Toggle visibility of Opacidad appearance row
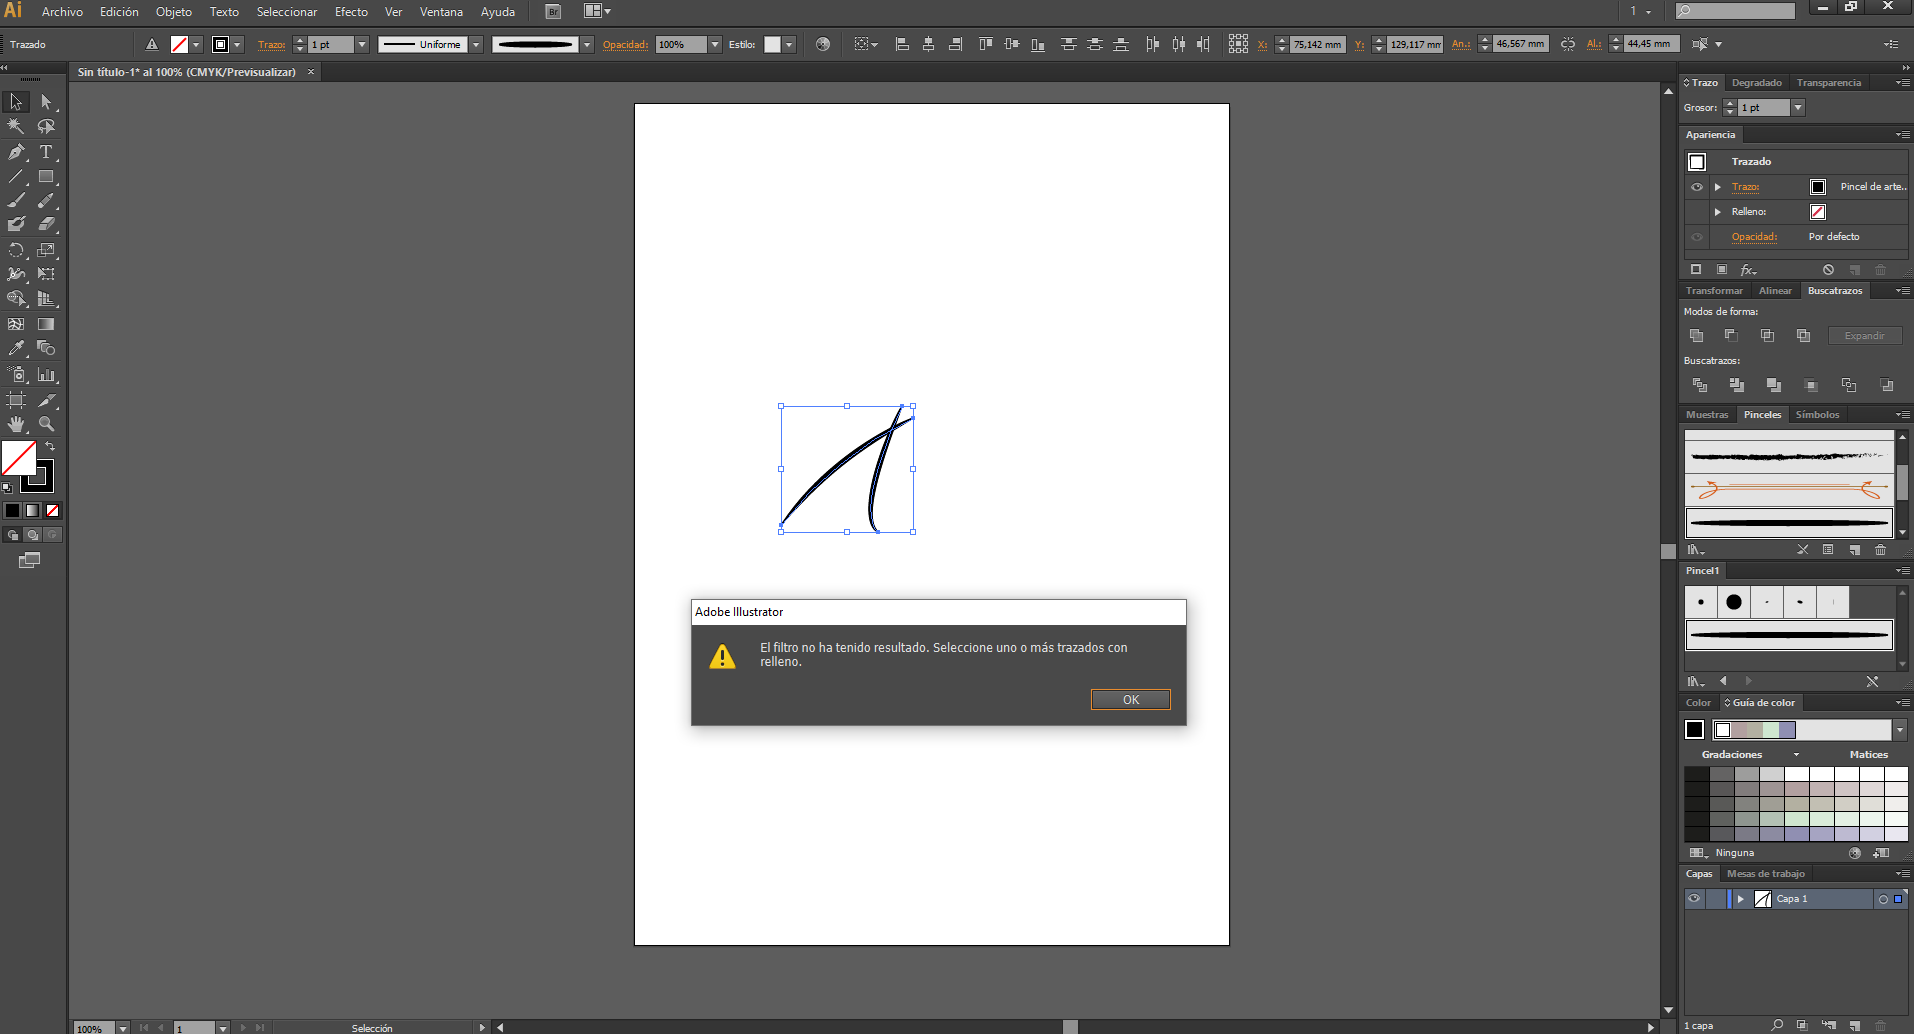The image size is (1914, 1034). (x=1697, y=237)
